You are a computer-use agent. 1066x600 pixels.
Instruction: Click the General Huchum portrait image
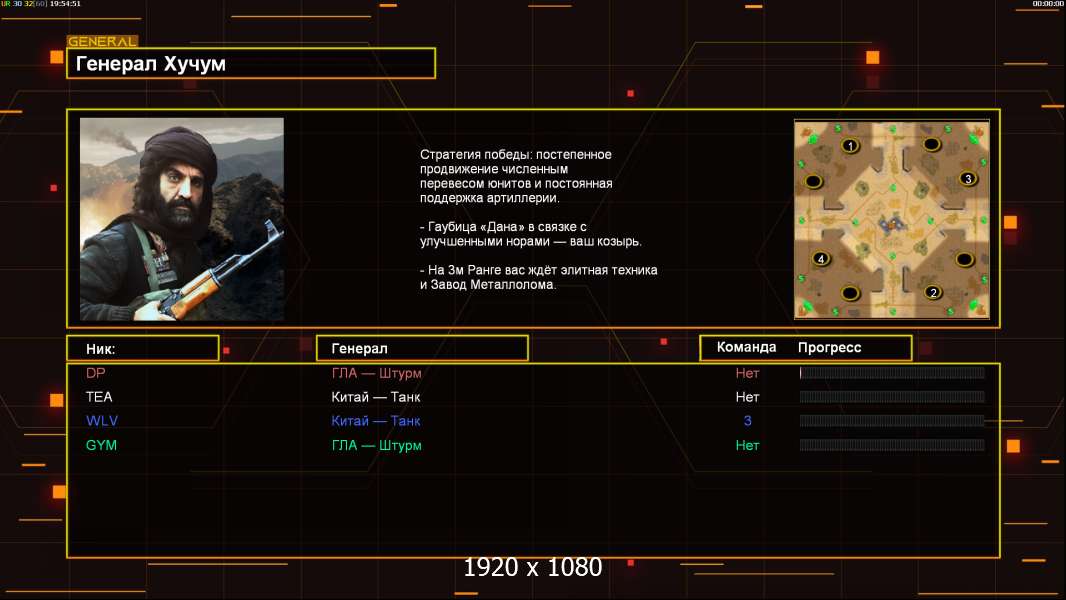tap(181, 219)
